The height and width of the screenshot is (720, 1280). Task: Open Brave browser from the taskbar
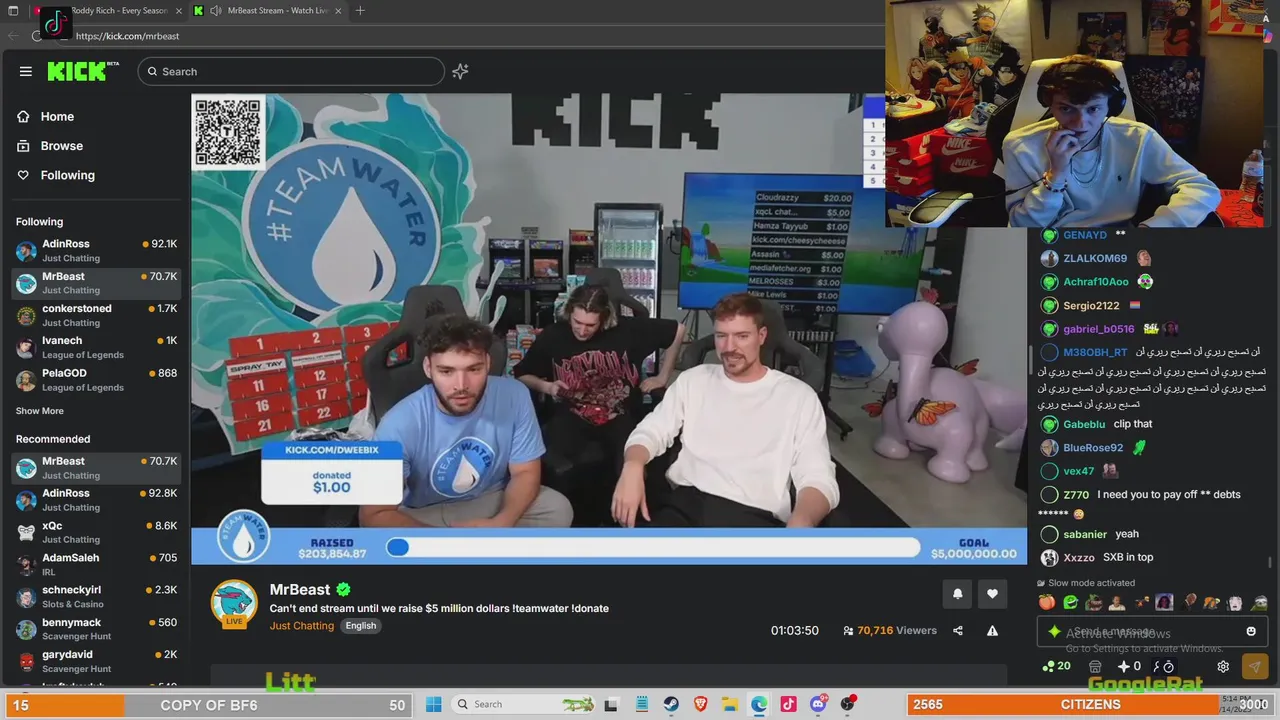pyautogui.click(x=701, y=704)
